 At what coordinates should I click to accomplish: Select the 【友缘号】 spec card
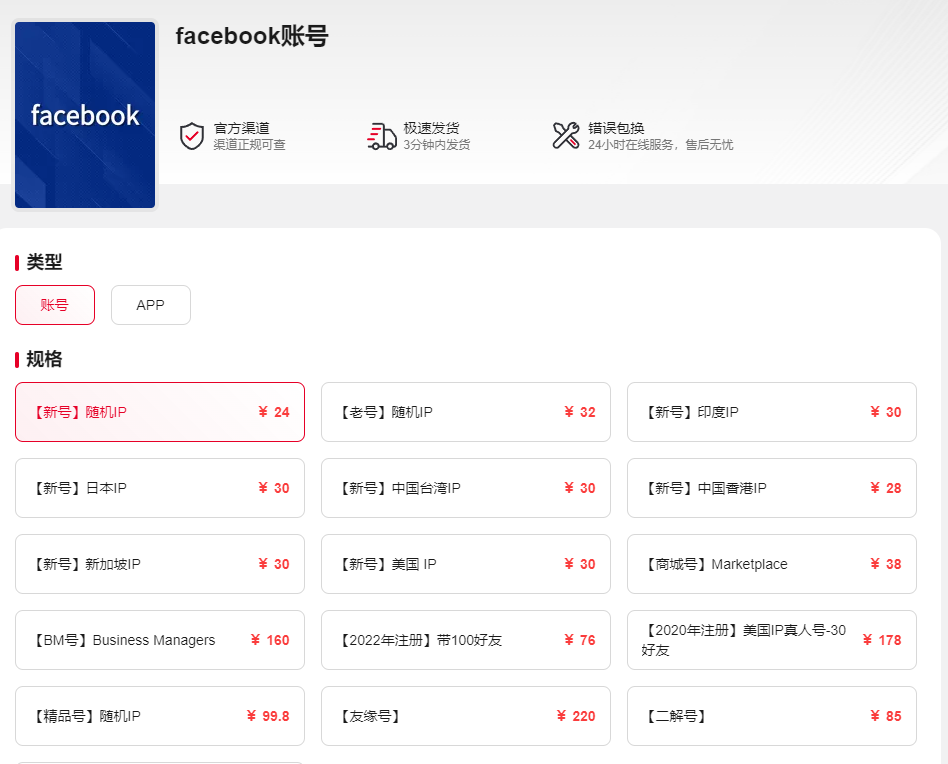click(x=466, y=716)
